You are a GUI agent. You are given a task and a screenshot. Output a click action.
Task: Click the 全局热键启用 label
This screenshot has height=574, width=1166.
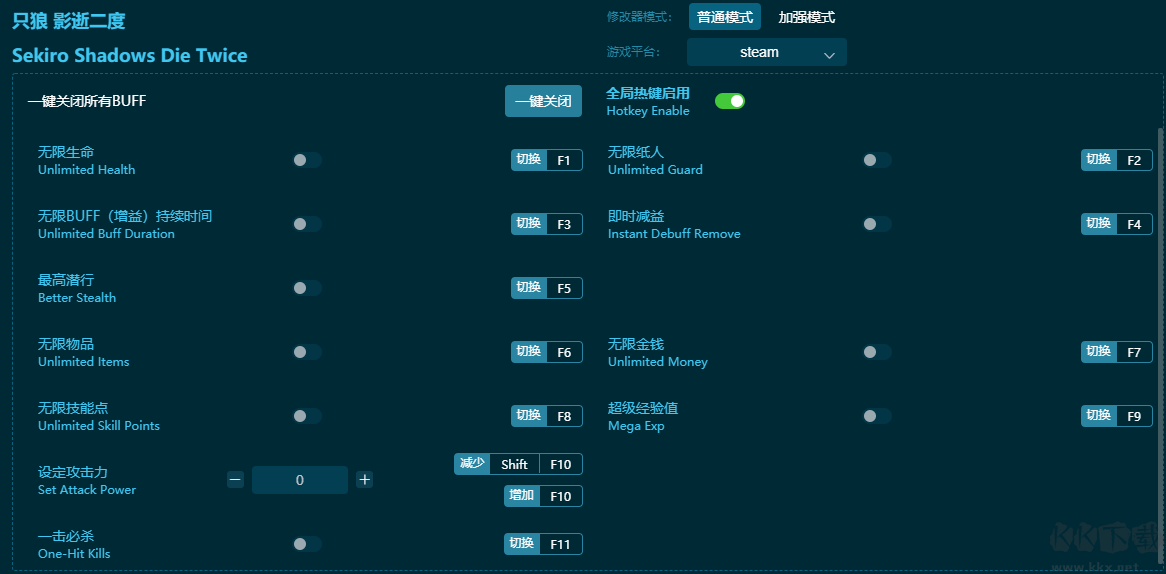tap(648, 93)
